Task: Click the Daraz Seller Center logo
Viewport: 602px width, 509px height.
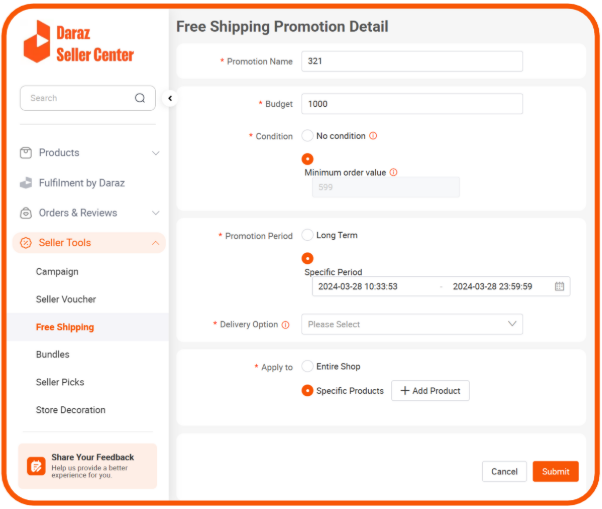Action: point(78,42)
